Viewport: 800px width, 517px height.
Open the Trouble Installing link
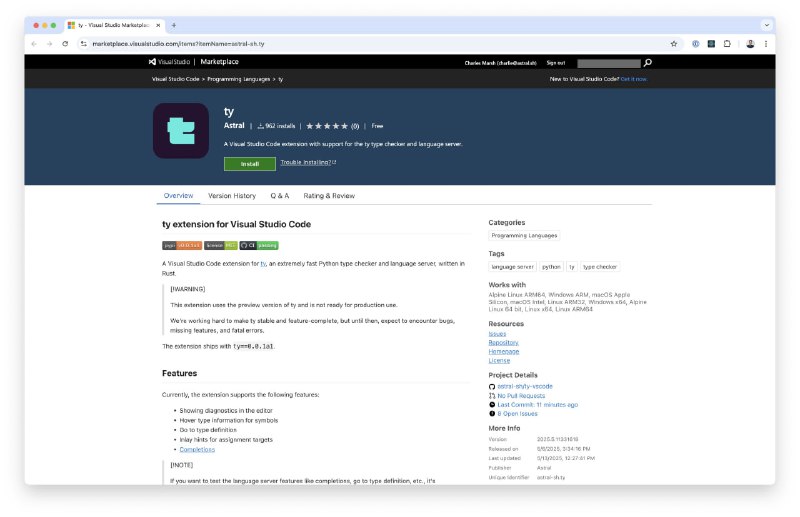pyautogui.click(x=308, y=162)
